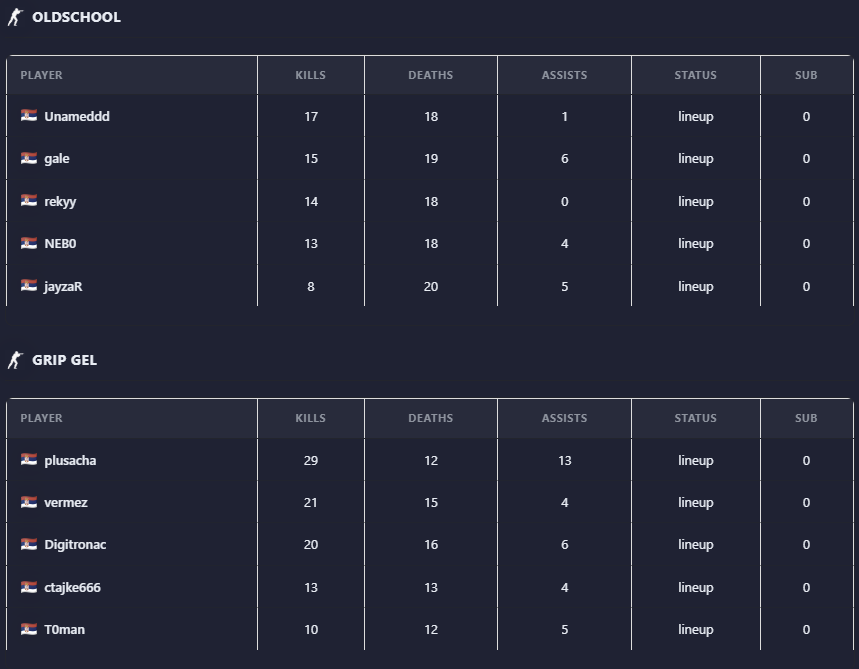The height and width of the screenshot is (669, 859).
Task: Click the OLDSCHOOL STATUS column header
Action: tap(695, 75)
